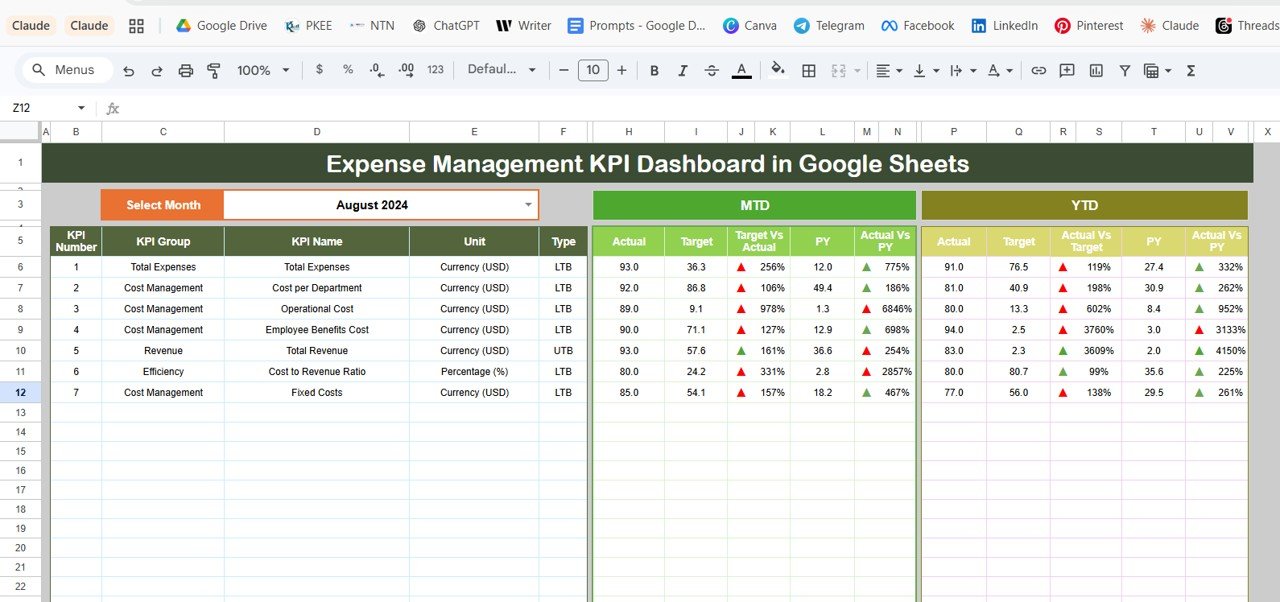Open the functions sigma icon
This screenshot has width=1280, height=602.
coord(1190,70)
